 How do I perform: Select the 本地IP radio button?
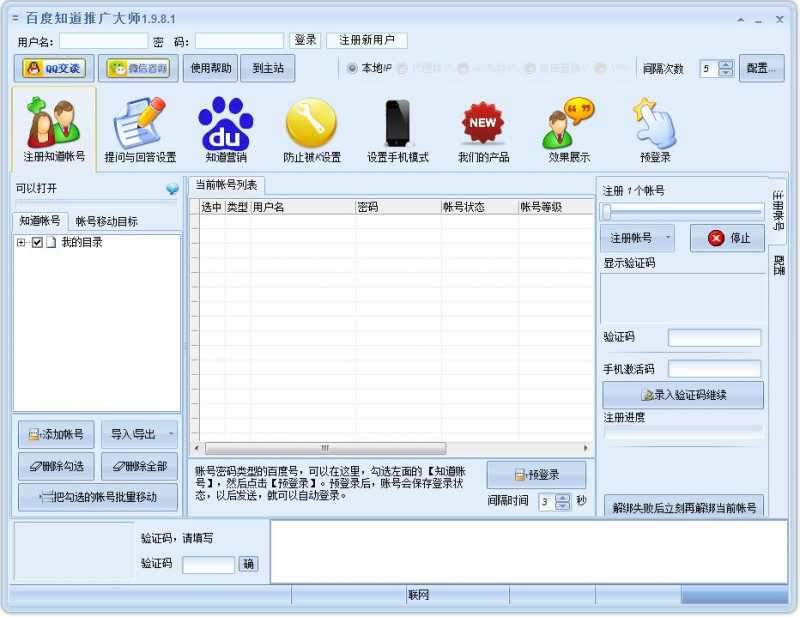352,68
